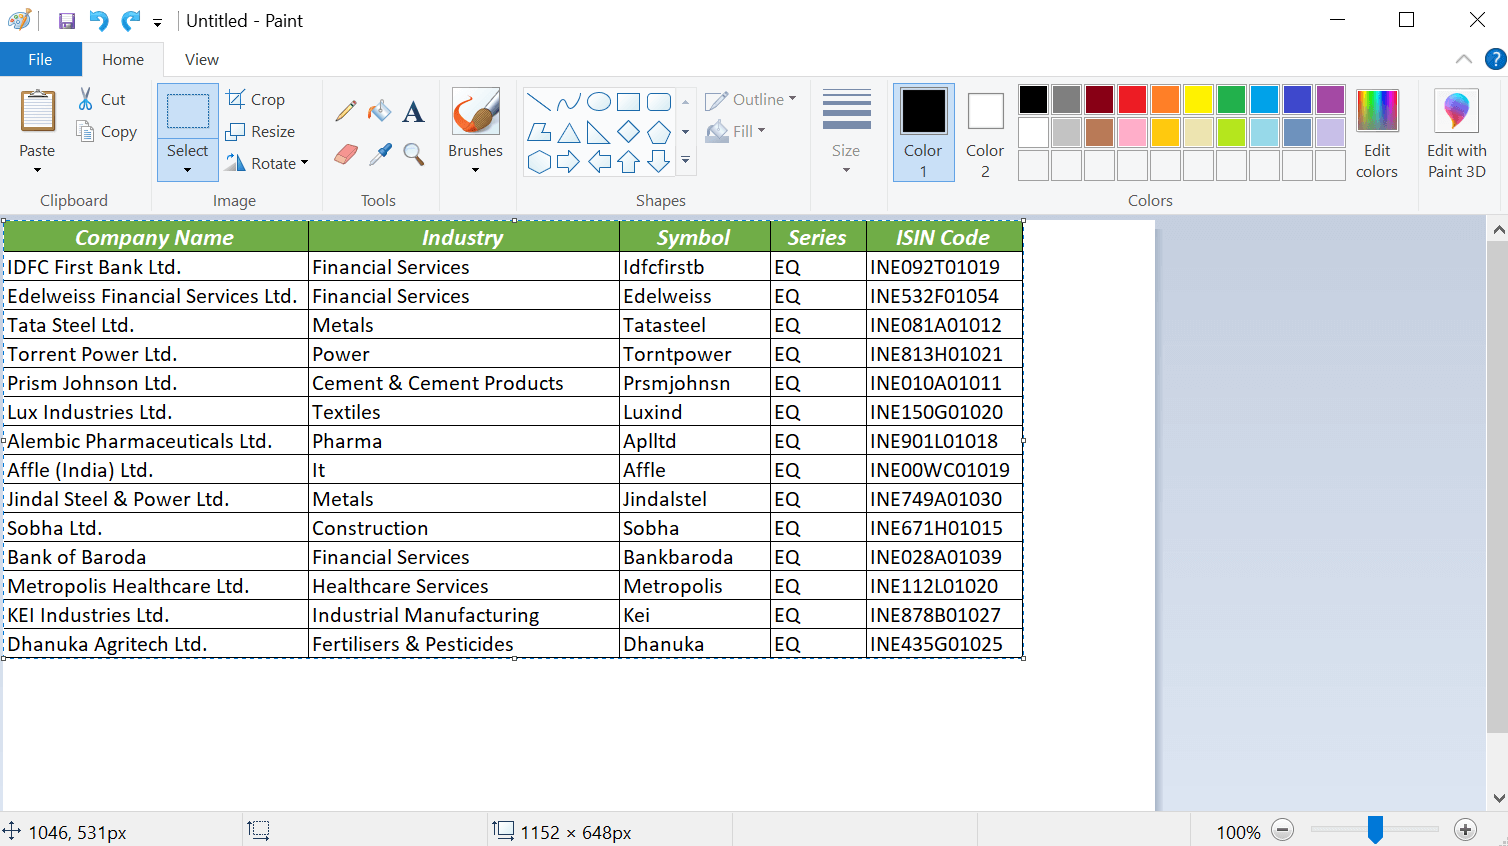Click the Redo arrow icon
The height and width of the screenshot is (846, 1508).
pos(131,21)
